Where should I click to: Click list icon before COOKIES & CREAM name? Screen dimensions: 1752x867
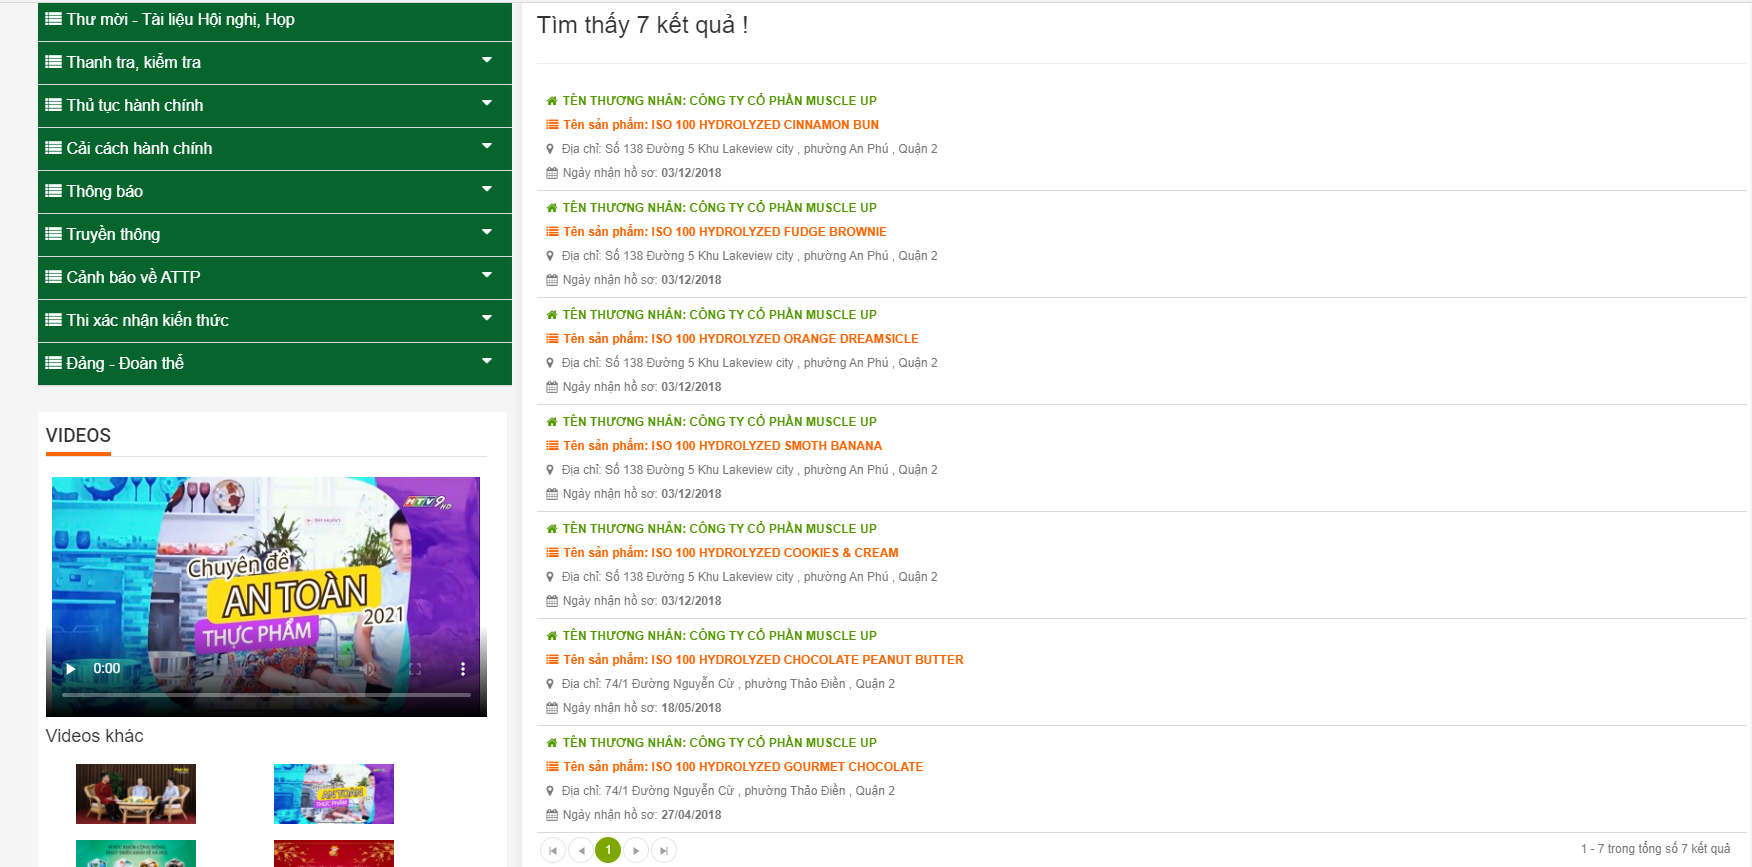[x=552, y=553]
